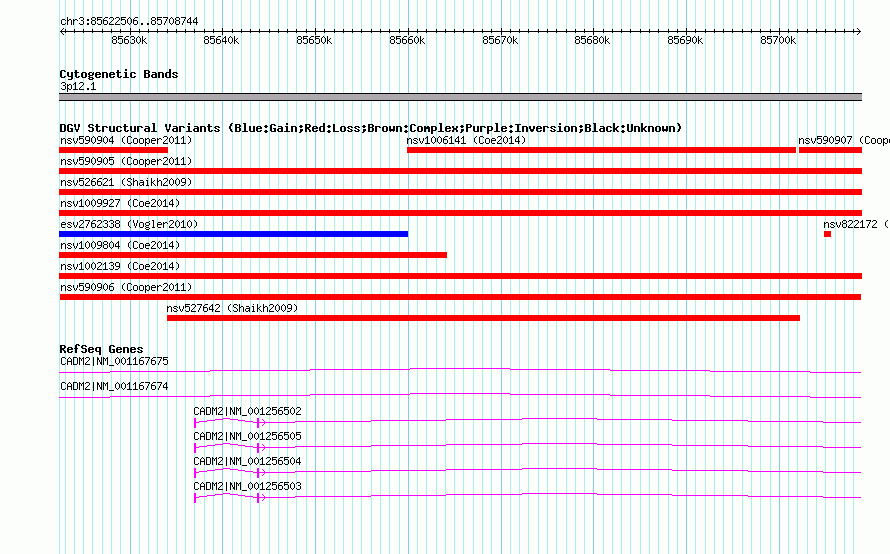Screen dimensions: 890x554
Task: Select the nsv1006141 (Coe2014) variant label
Action: 467,140
